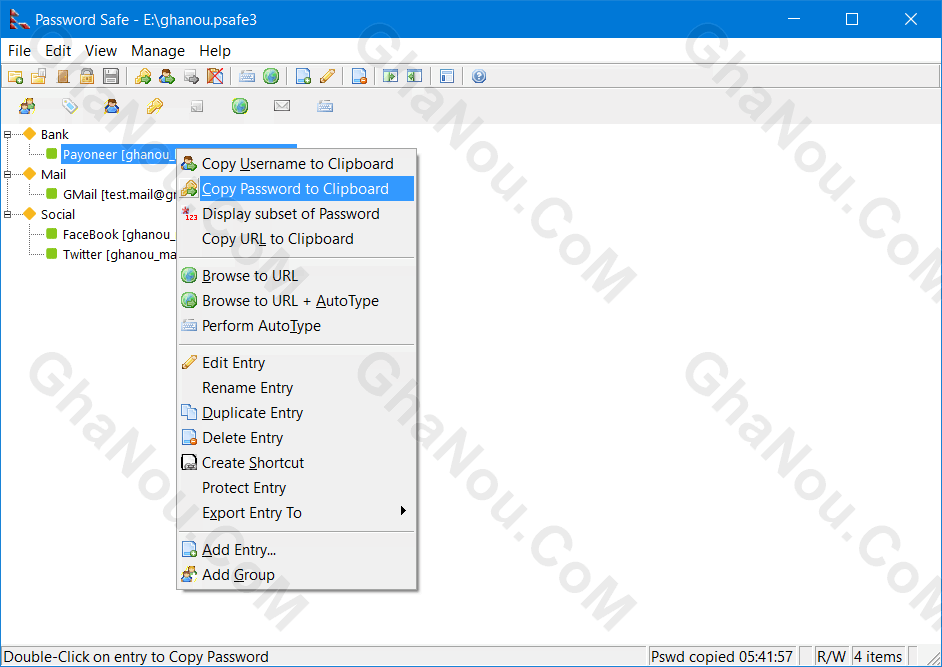Choose Create Shortcut from context menu
Image resolution: width=942 pixels, height=667 pixels.
297,463
